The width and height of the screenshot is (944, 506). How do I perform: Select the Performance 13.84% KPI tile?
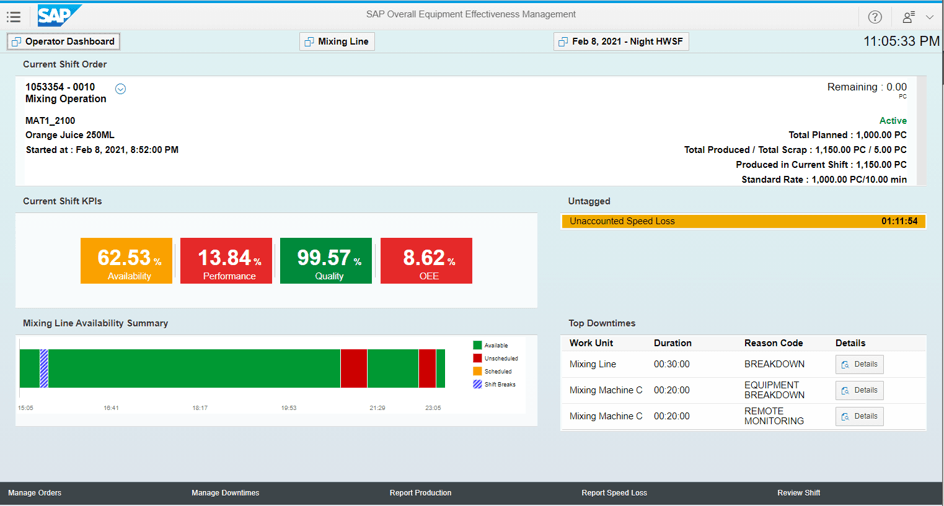click(226, 261)
